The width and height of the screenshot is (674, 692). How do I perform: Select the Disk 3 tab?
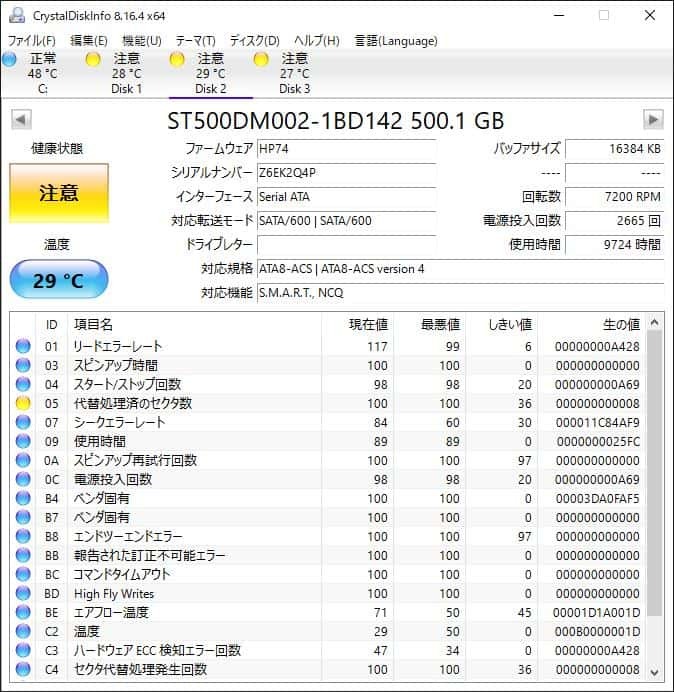(x=294, y=73)
